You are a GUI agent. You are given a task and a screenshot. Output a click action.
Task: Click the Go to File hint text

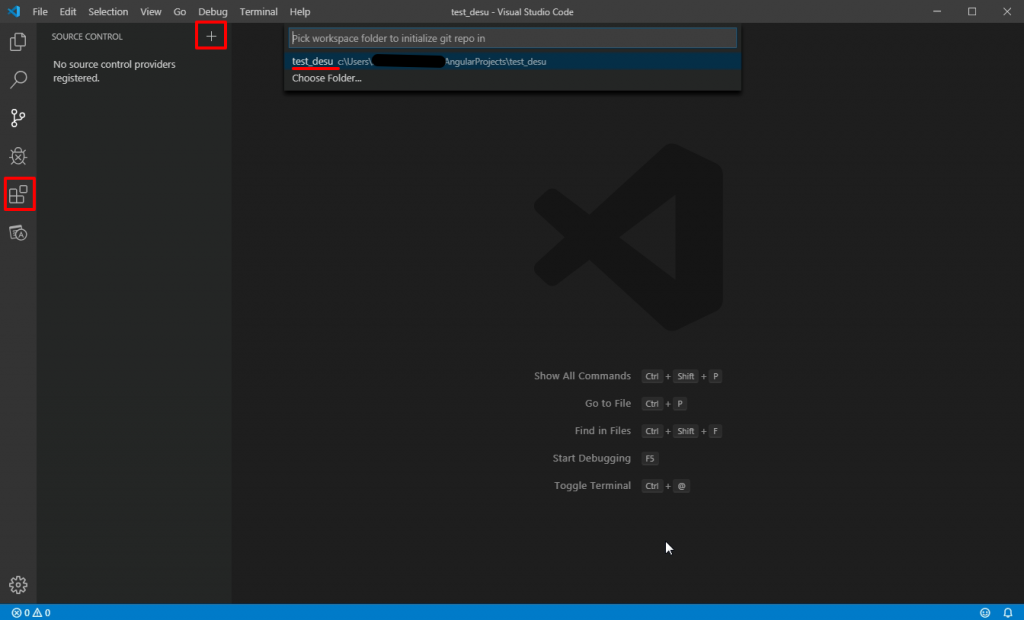click(608, 403)
